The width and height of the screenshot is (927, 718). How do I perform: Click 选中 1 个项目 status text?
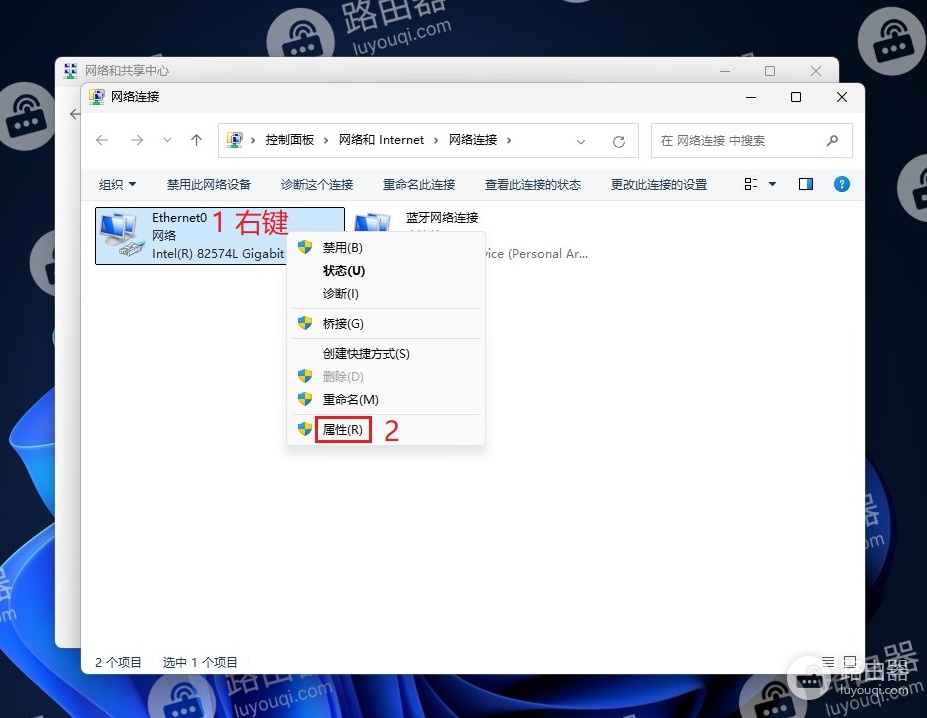[x=200, y=662]
